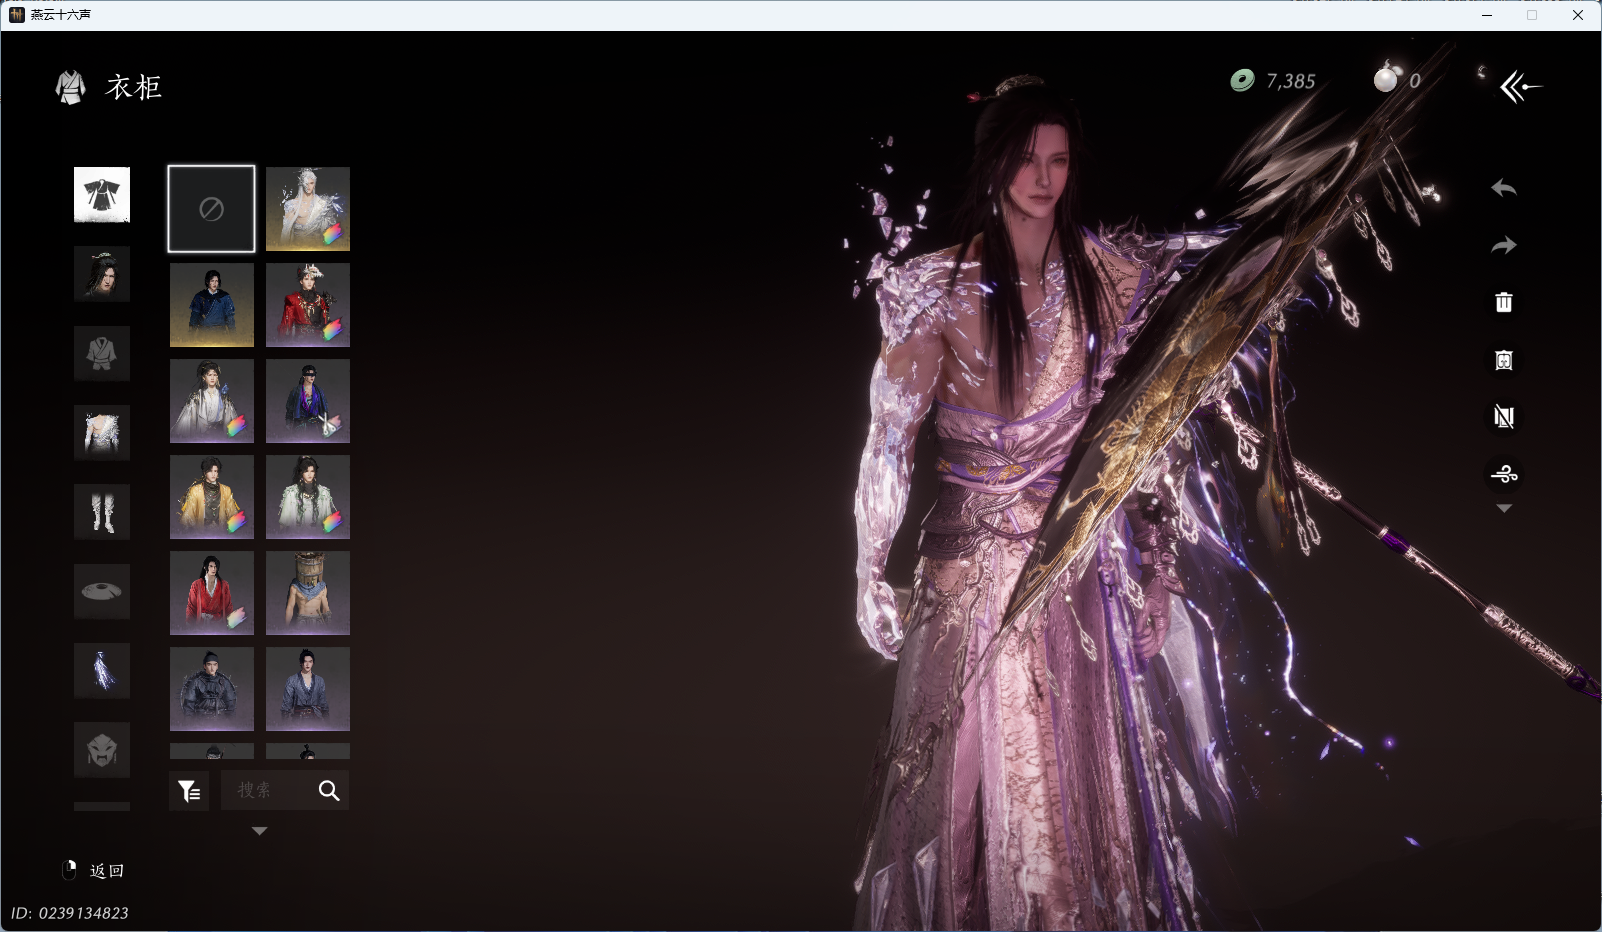Click the redo arrow icon

pyautogui.click(x=1503, y=245)
